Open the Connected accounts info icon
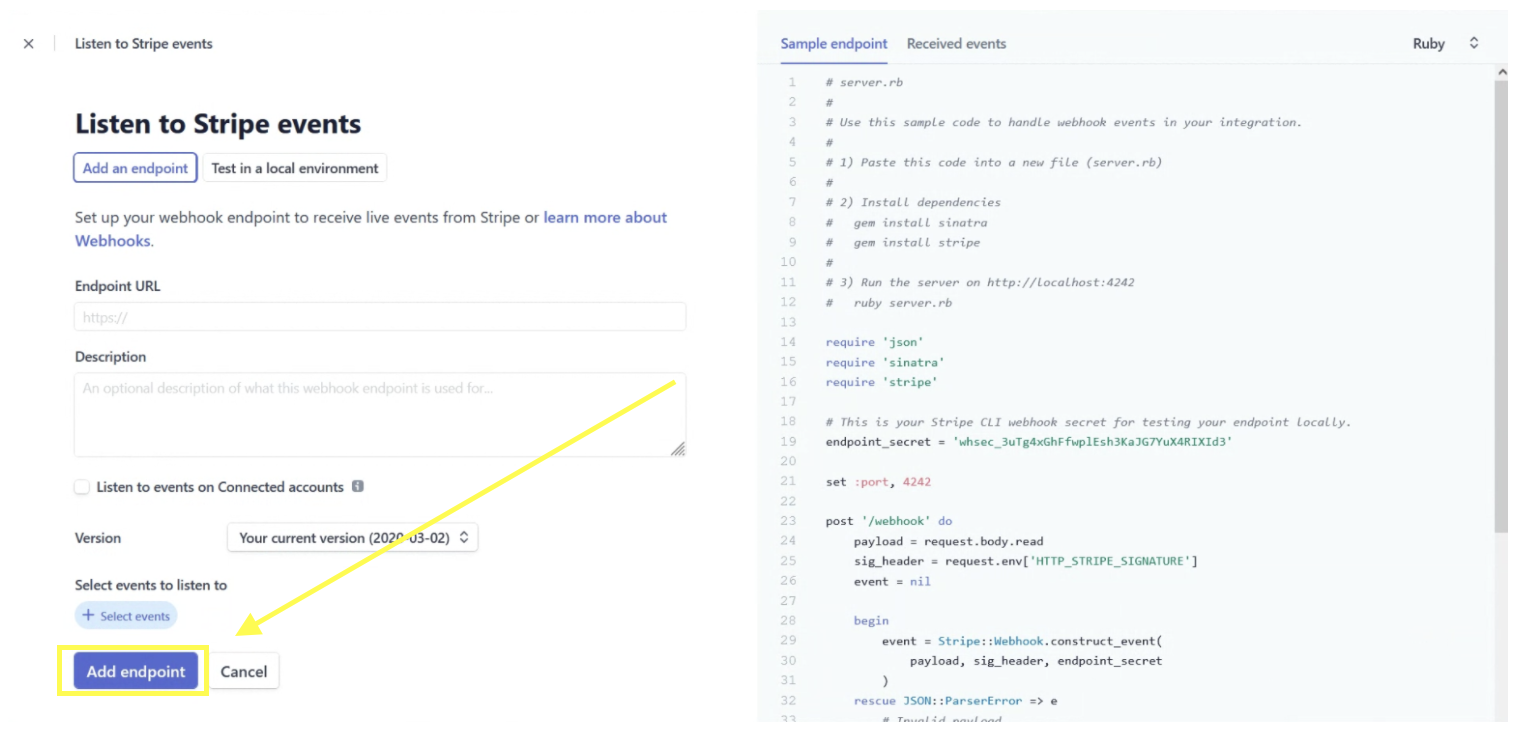The height and width of the screenshot is (746, 1526). [358, 487]
